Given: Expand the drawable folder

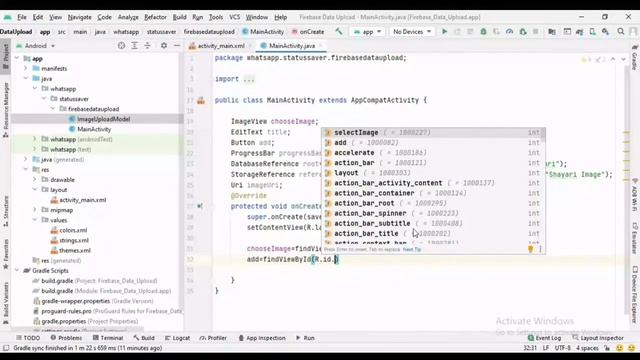Looking at the screenshot, I should point(35,180).
